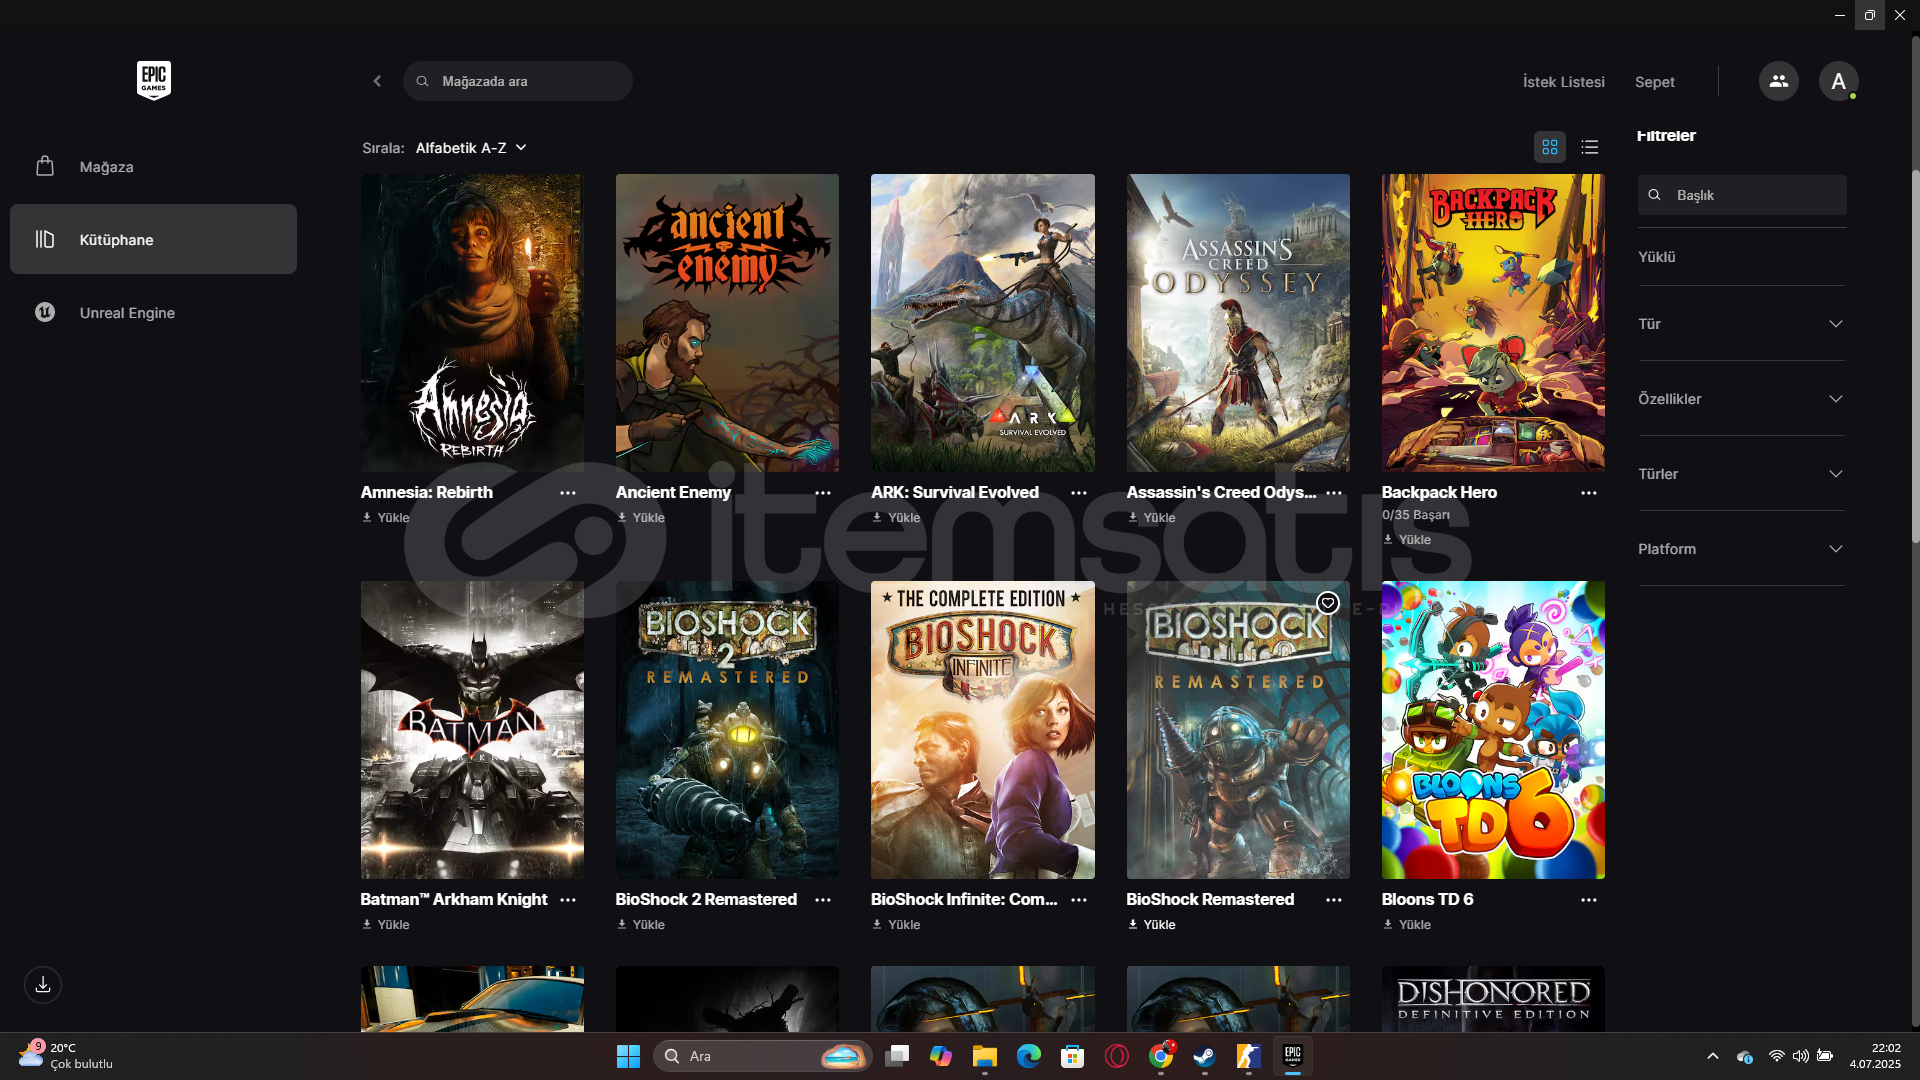The height and width of the screenshot is (1080, 1920).
Task: Open options menu for BioShock 2 Remastered
Action: [823, 900]
